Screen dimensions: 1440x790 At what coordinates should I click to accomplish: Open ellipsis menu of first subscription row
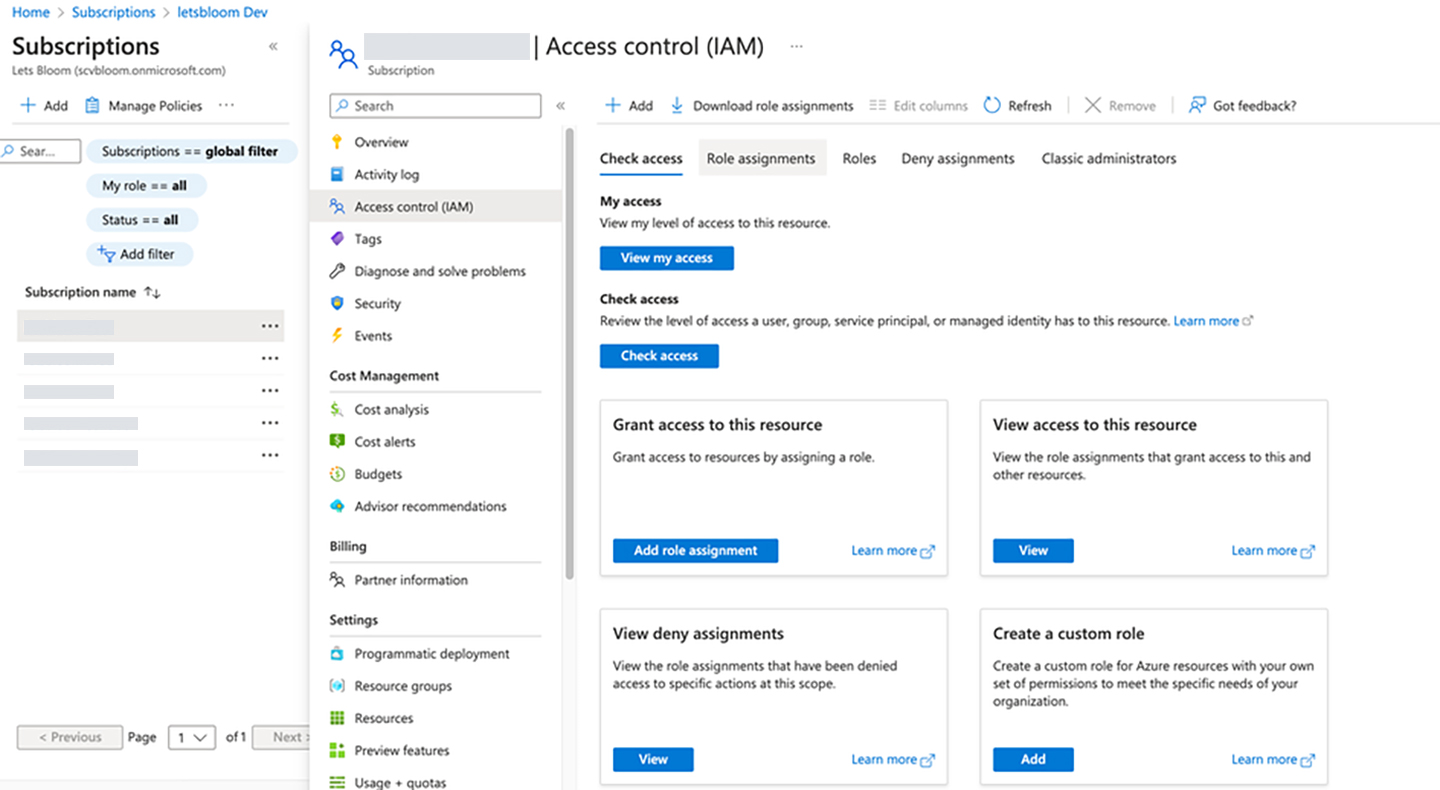pos(270,326)
